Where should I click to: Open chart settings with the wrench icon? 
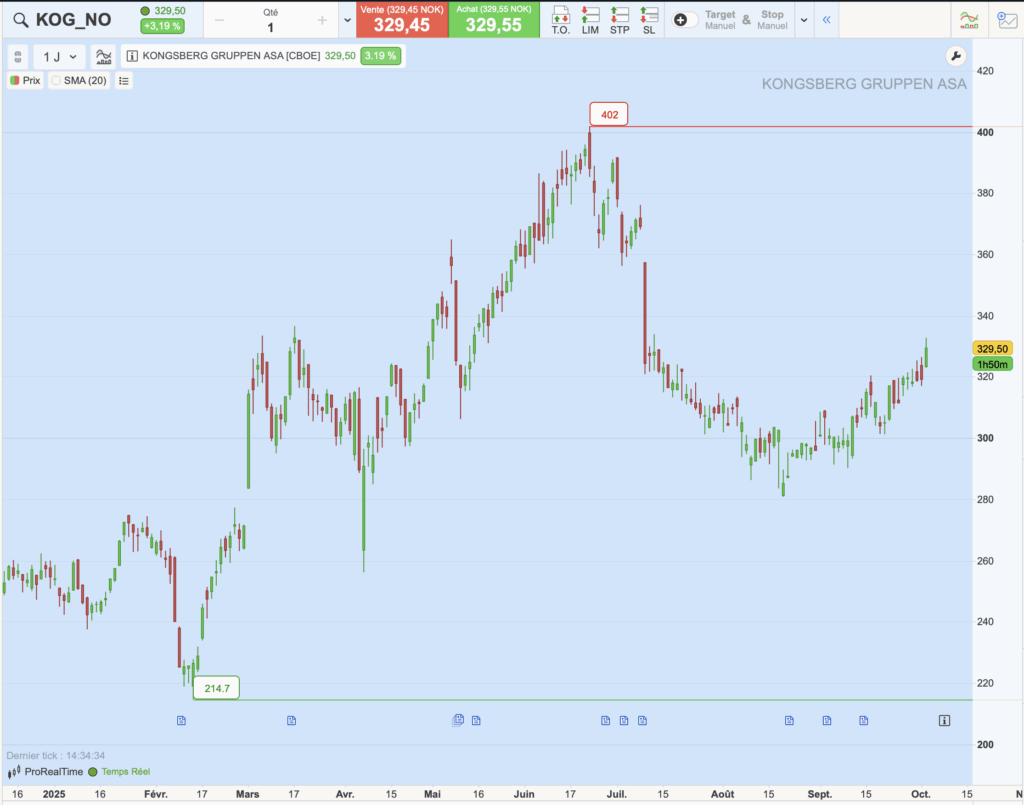pos(954,56)
